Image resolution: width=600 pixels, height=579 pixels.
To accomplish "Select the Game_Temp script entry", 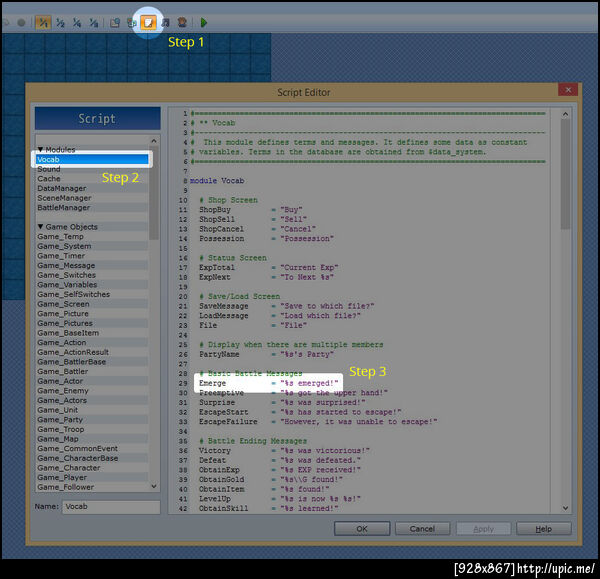I will click(92, 236).
